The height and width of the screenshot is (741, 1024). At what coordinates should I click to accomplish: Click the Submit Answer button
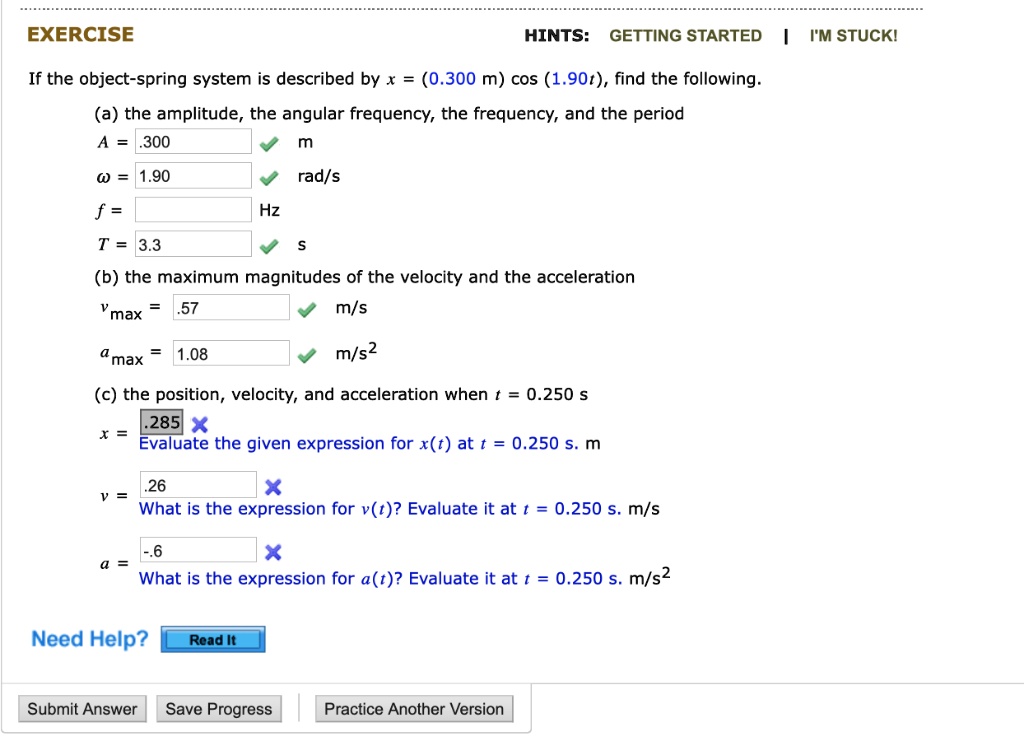coord(81,708)
